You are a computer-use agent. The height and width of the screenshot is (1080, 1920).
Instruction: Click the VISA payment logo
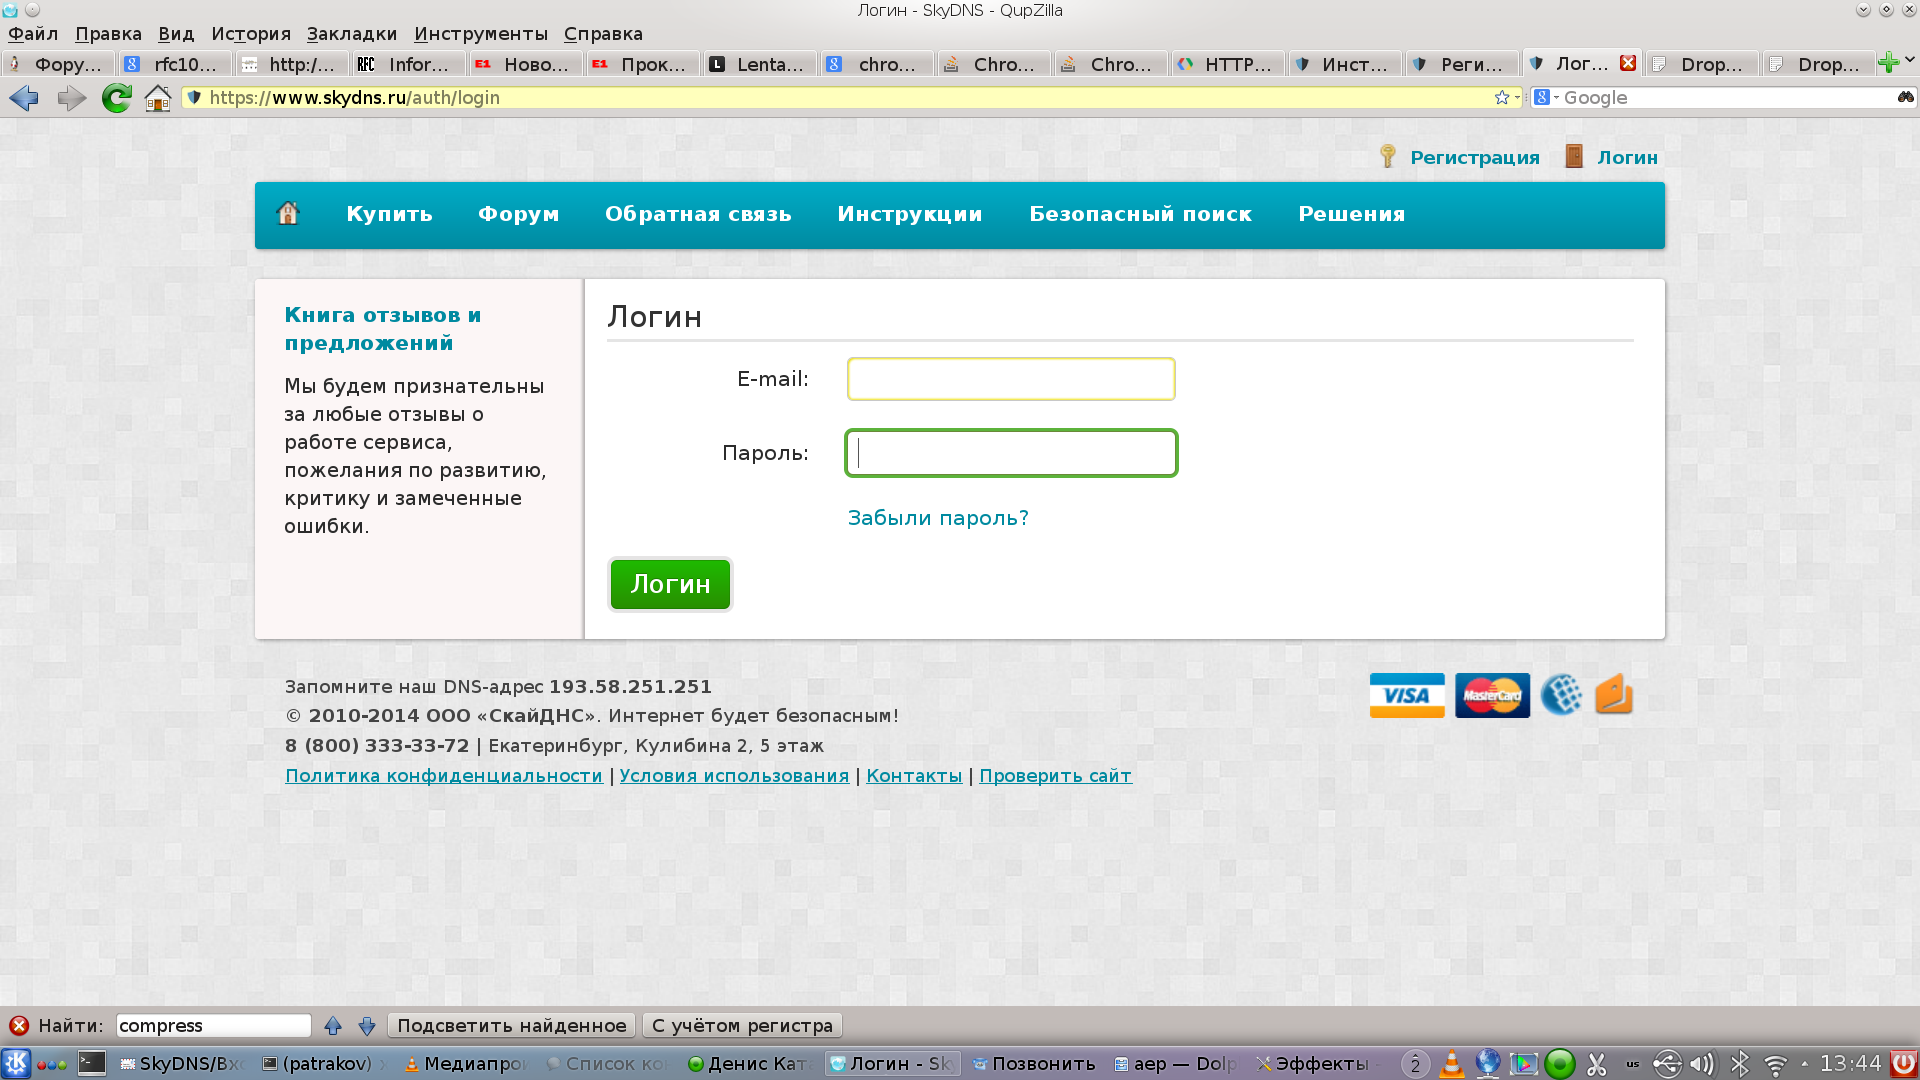tap(1407, 695)
